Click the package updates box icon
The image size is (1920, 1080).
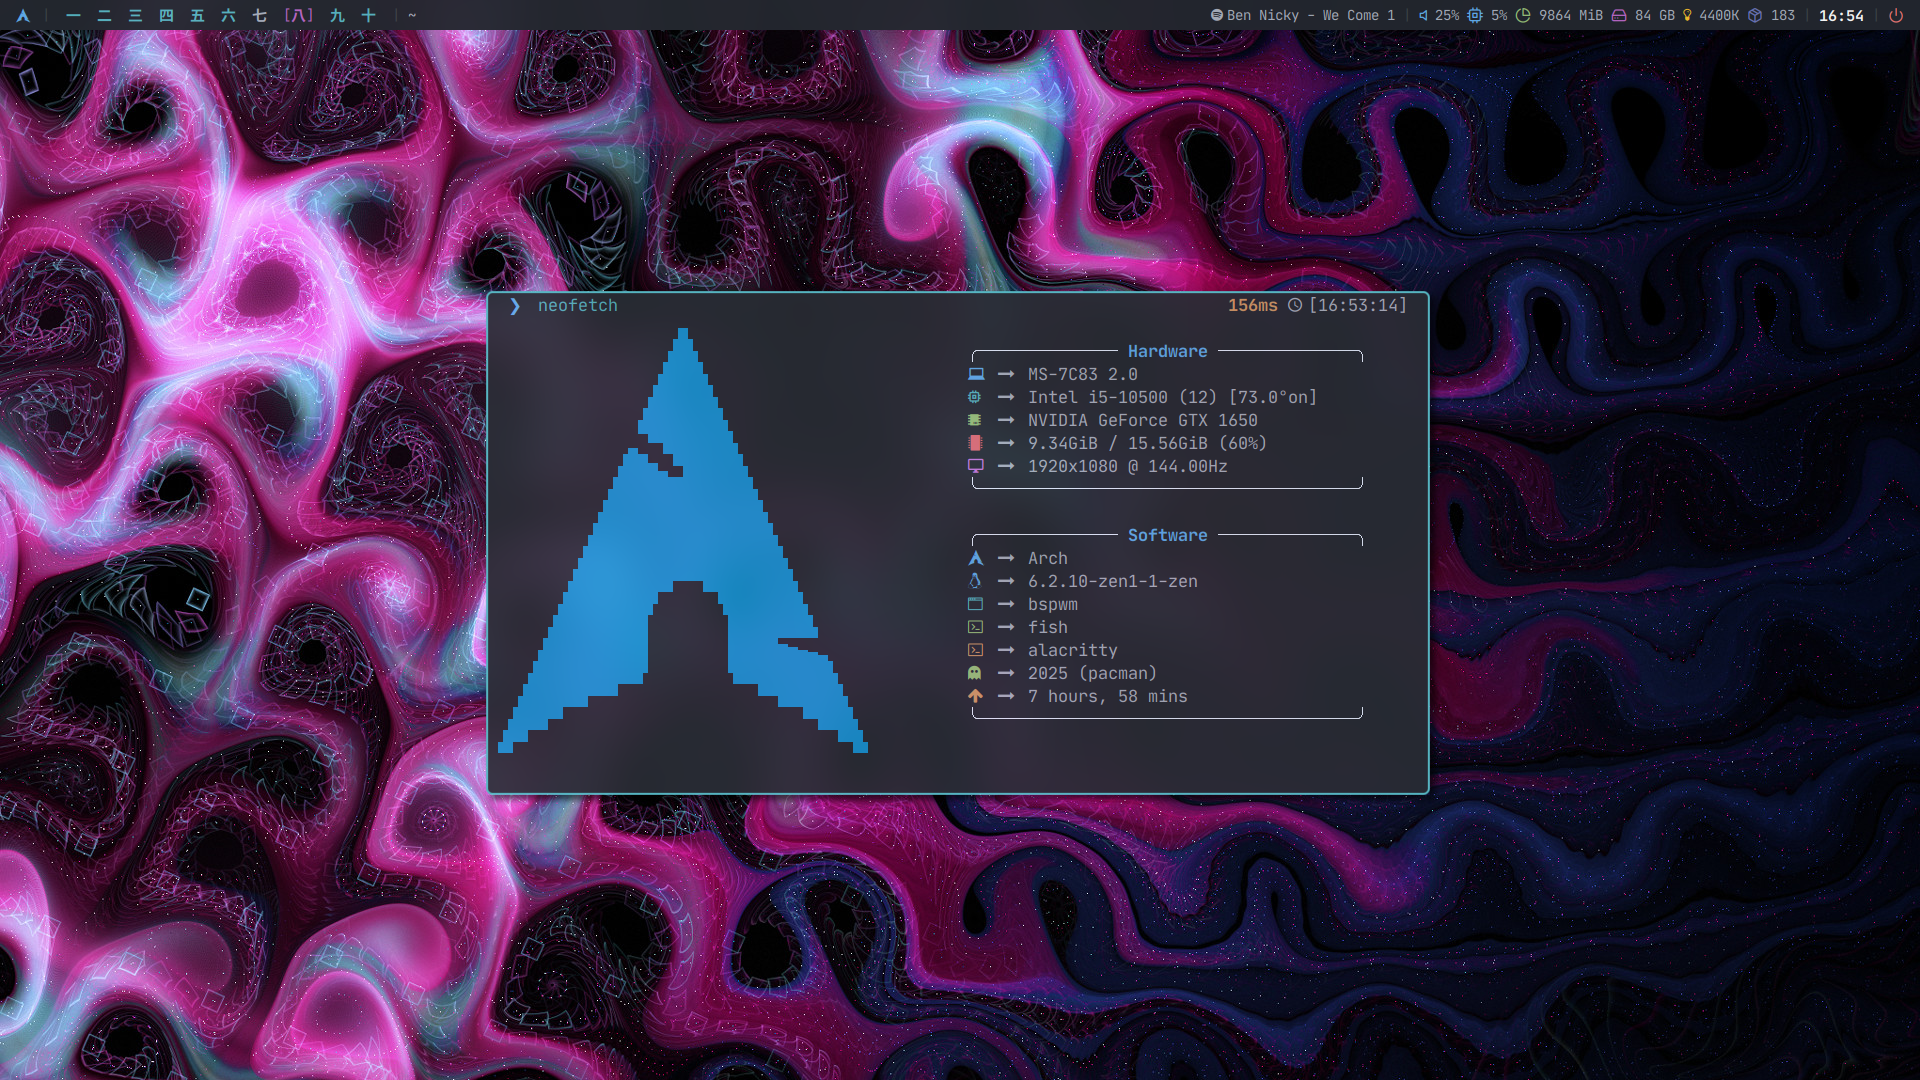pyautogui.click(x=1754, y=15)
